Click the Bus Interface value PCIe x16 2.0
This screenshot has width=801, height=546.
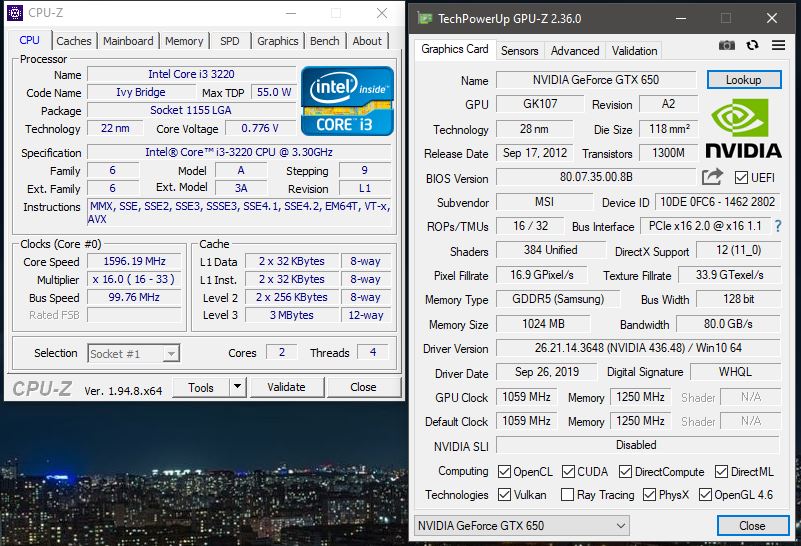705,226
